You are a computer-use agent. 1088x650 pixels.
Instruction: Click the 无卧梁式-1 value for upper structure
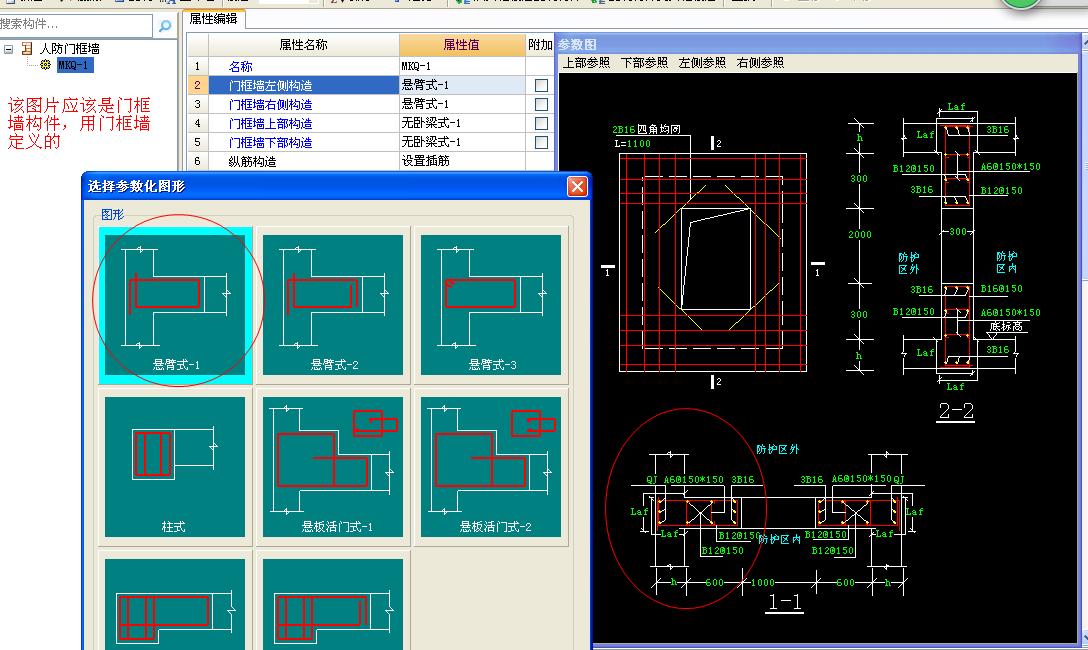(x=462, y=123)
